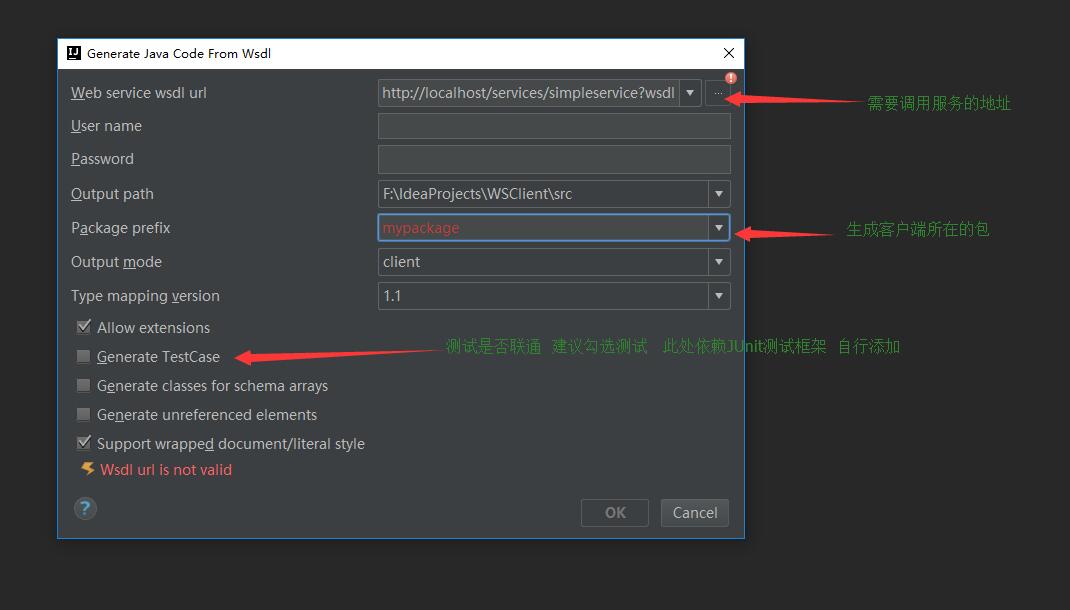This screenshot has height=610, width=1070.
Task: Click the 'Web service wsdl url' label
Action: [139, 93]
